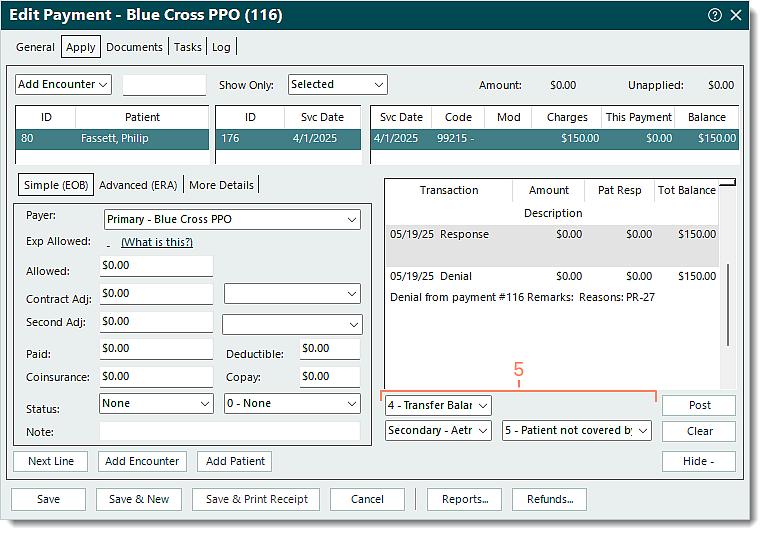Image resolution: width=765 pixels, height=535 pixels.
Task: Click Save & Print Receipt button
Action: coord(256,499)
